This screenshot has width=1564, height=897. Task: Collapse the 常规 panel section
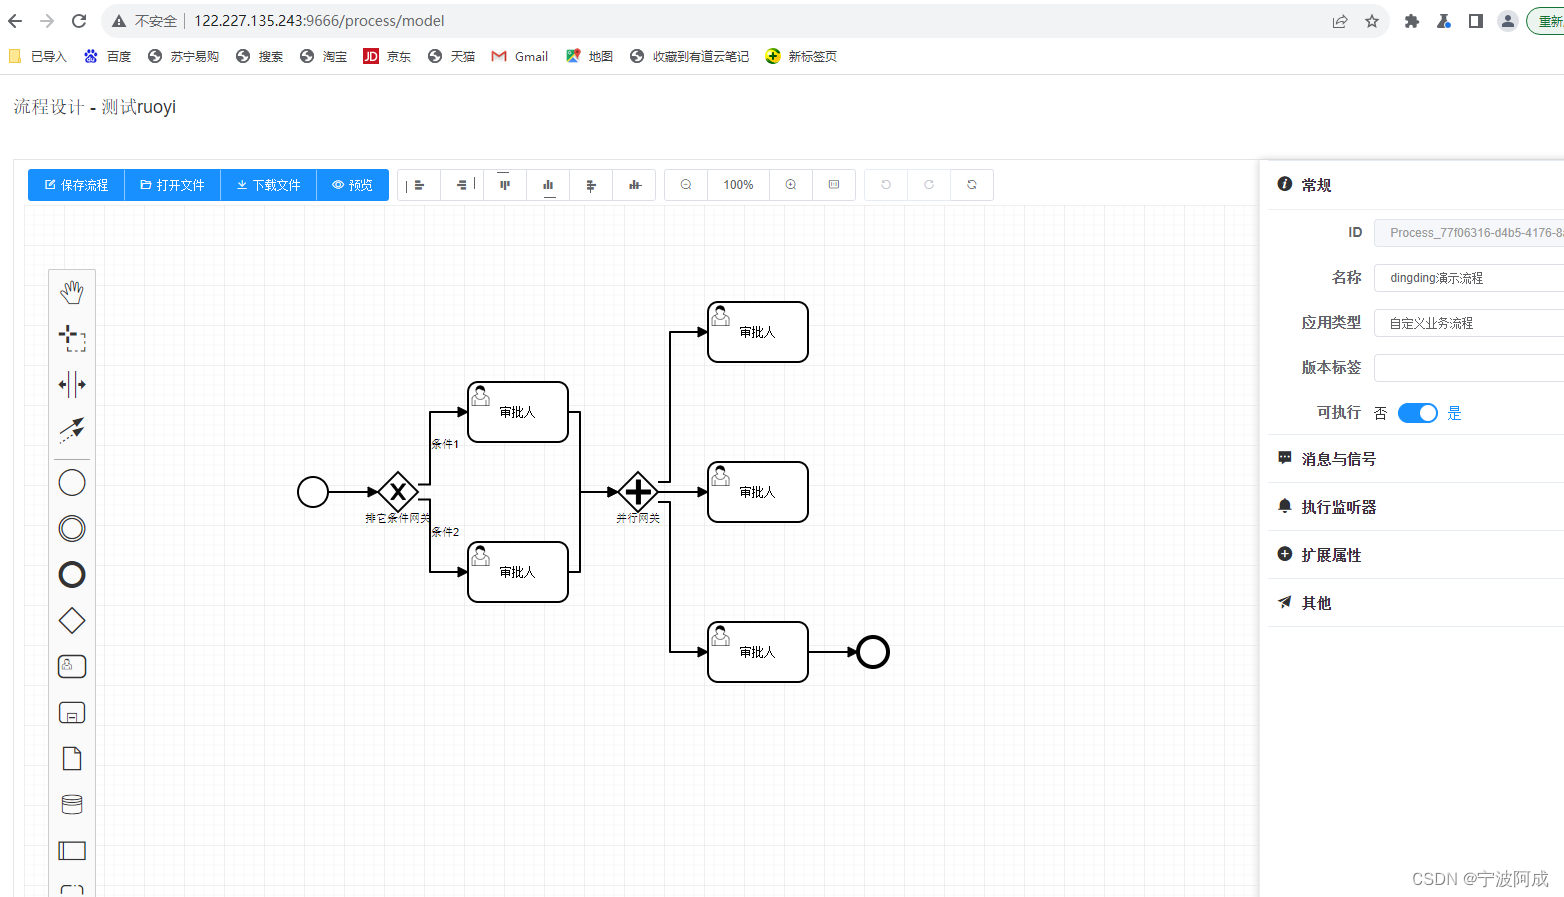1416,185
